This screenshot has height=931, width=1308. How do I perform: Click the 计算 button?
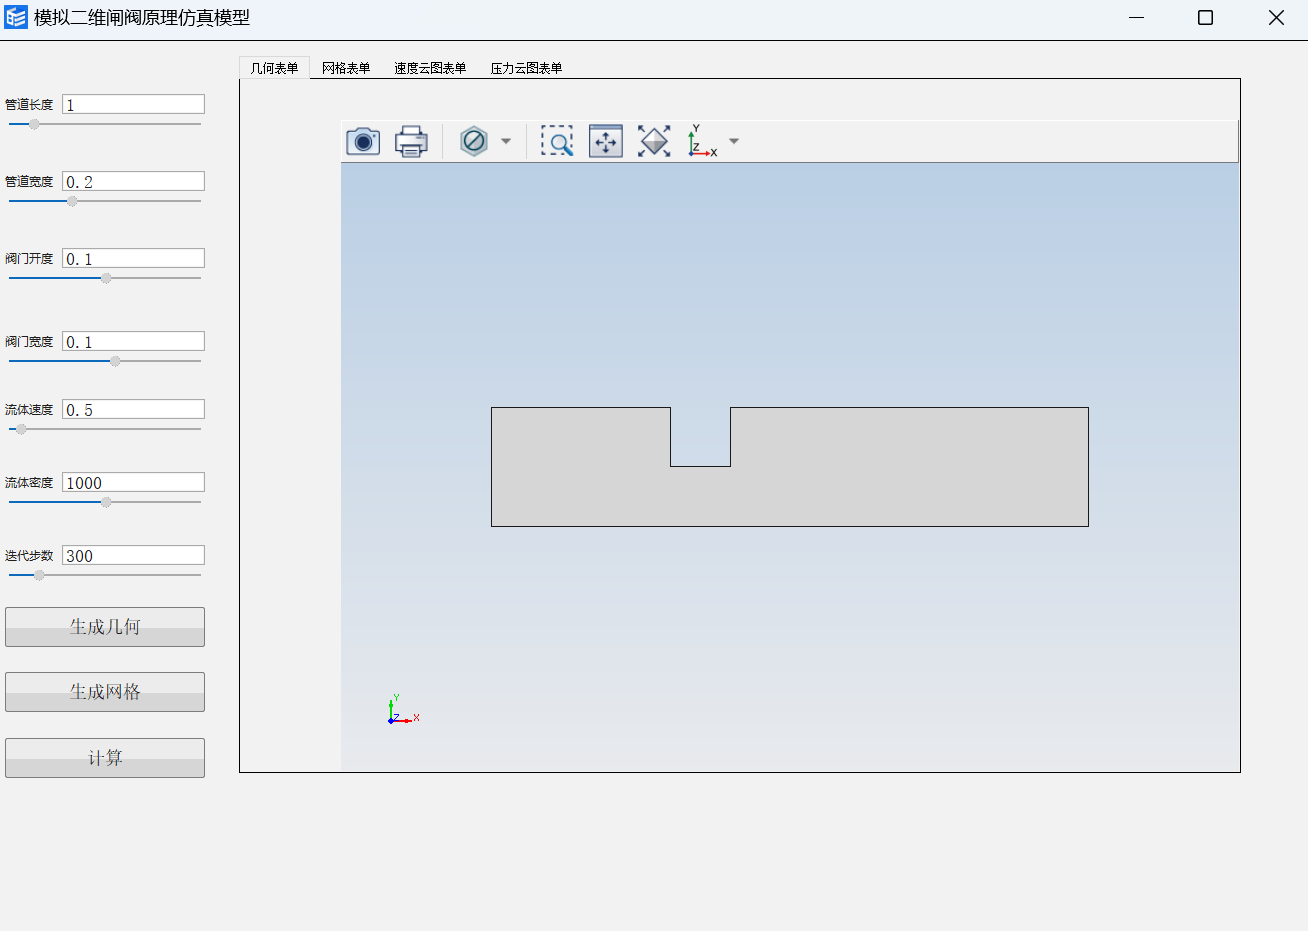[x=105, y=758]
